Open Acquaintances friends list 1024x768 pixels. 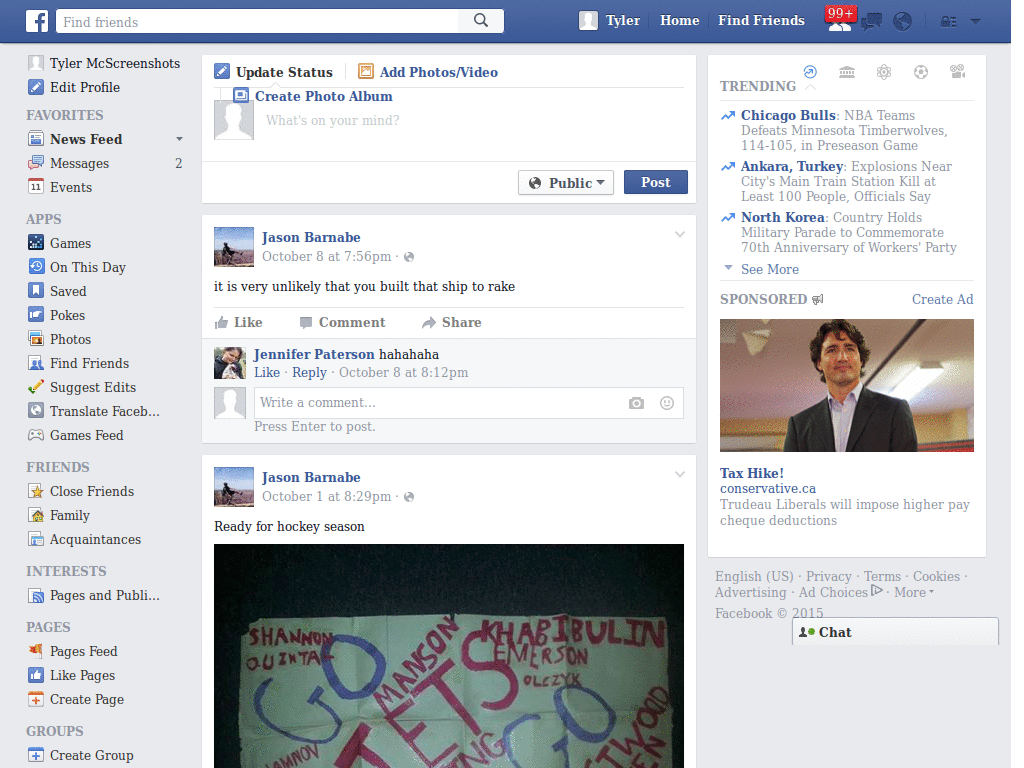(84, 539)
